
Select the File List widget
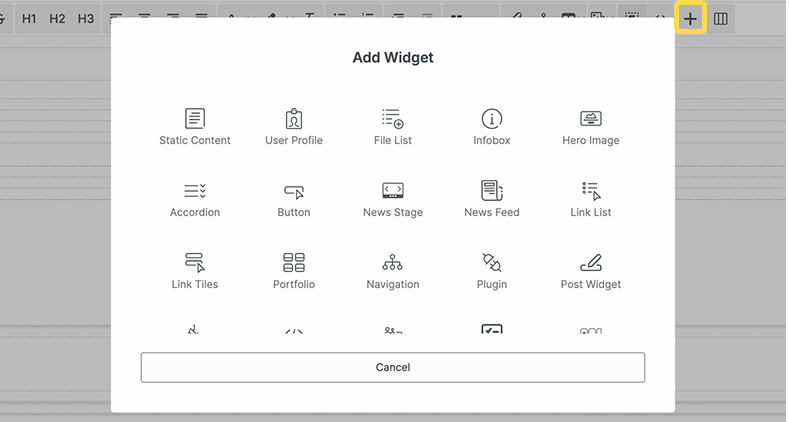point(392,127)
